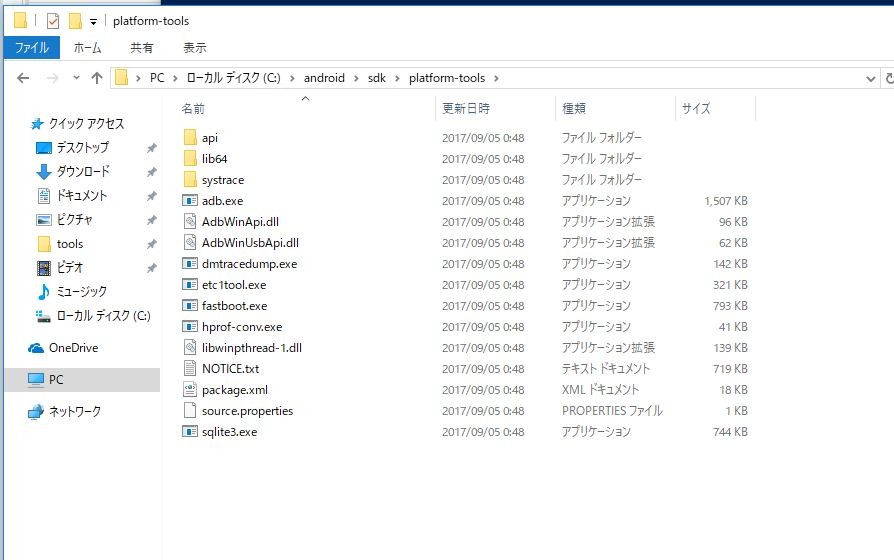Go up one folder level

point(97,78)
